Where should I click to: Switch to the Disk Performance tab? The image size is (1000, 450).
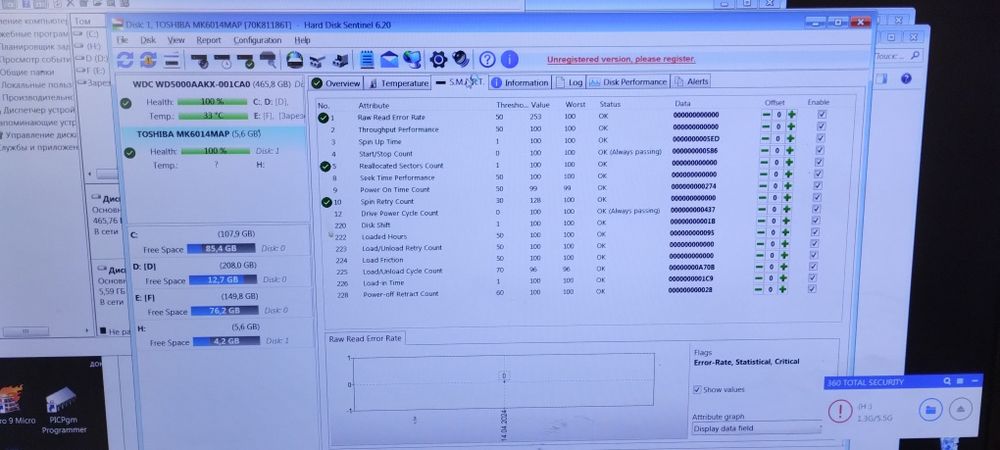point(628,82)
